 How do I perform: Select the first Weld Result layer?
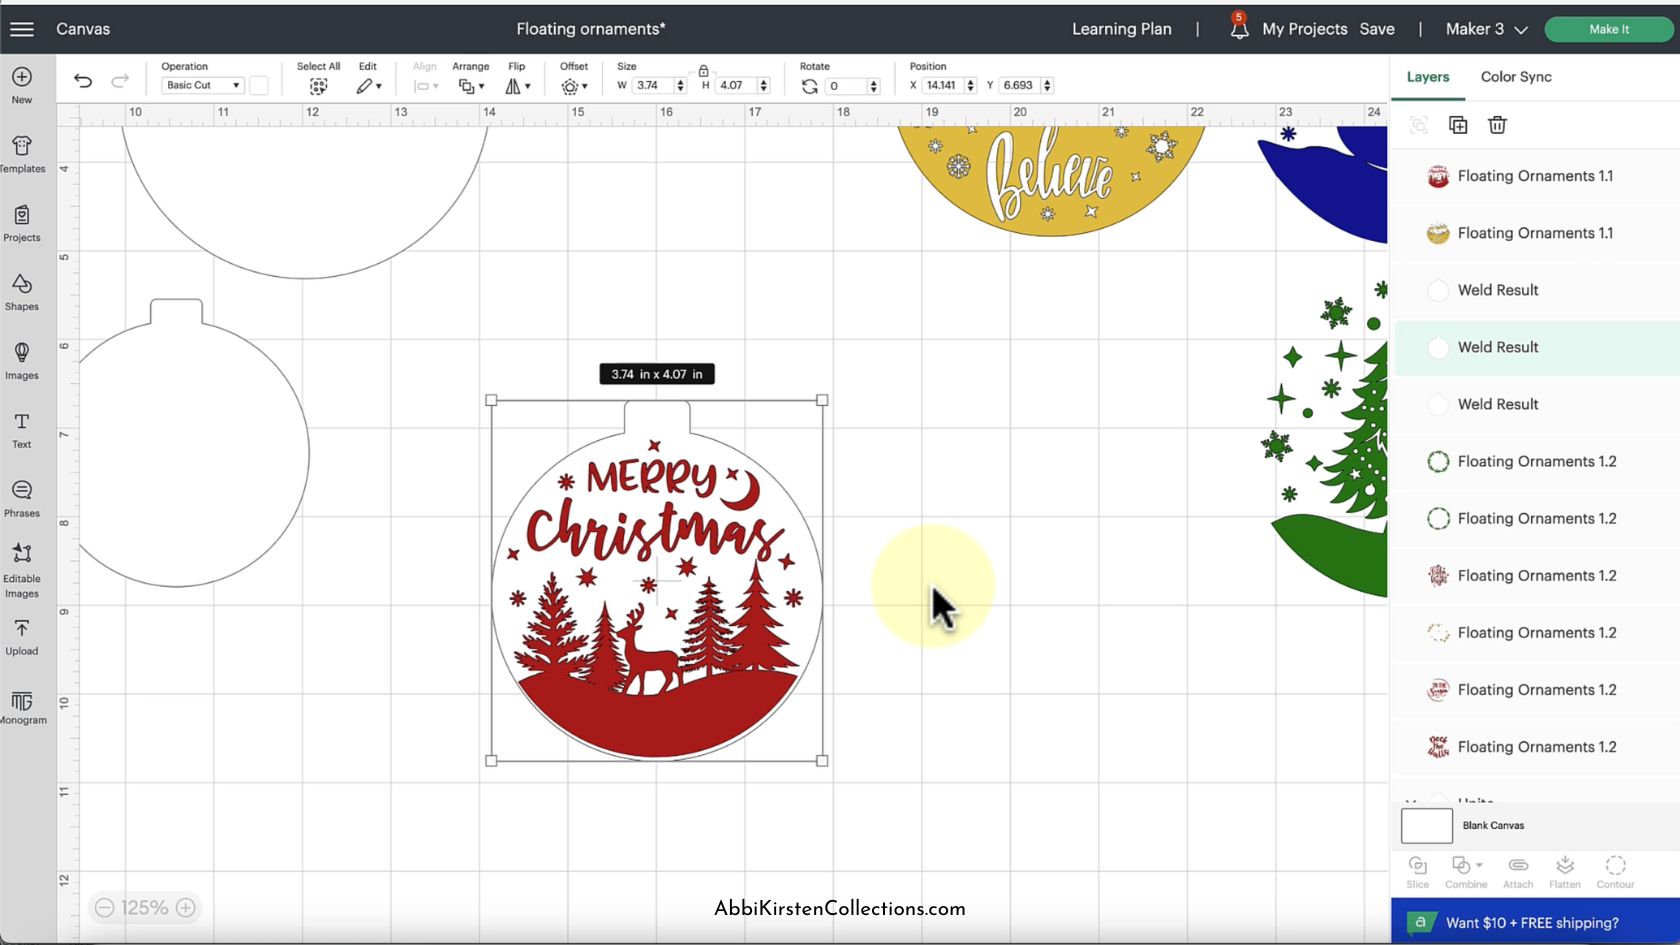(1537, 290)
